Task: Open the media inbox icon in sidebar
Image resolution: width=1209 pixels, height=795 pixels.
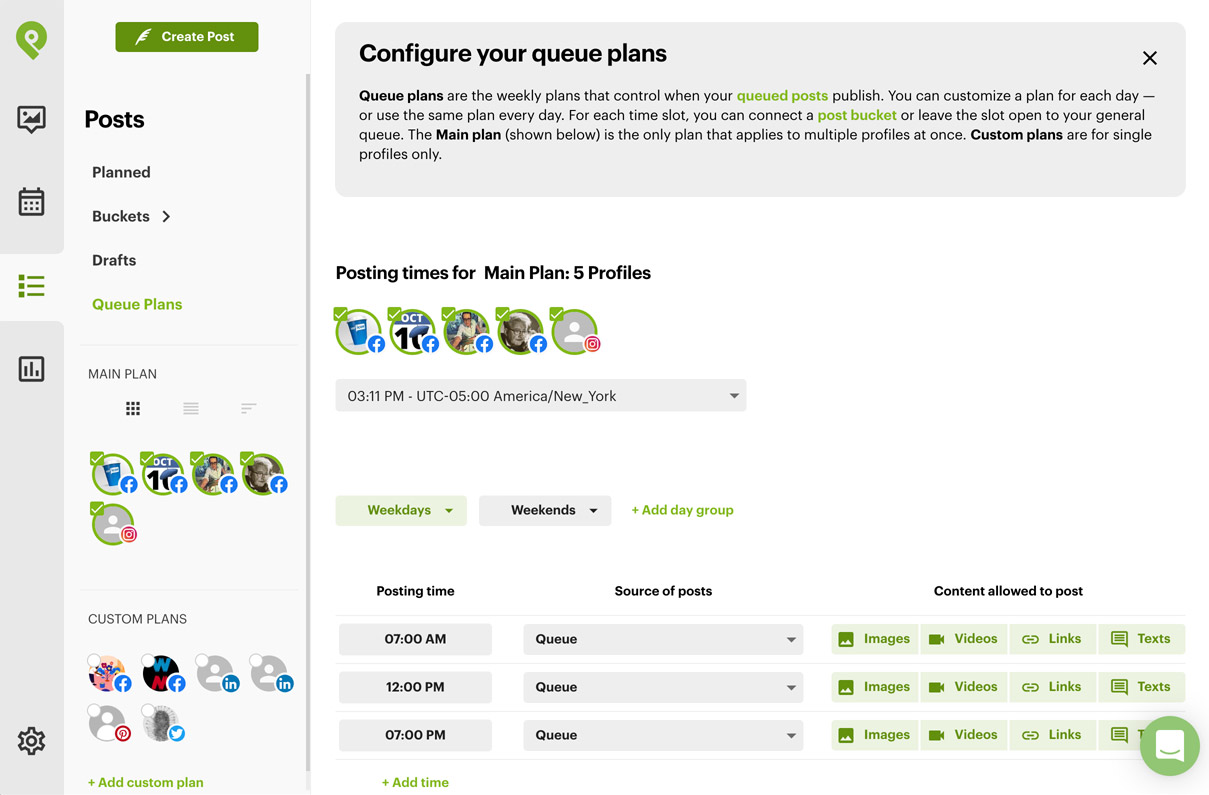Action: 31,119
